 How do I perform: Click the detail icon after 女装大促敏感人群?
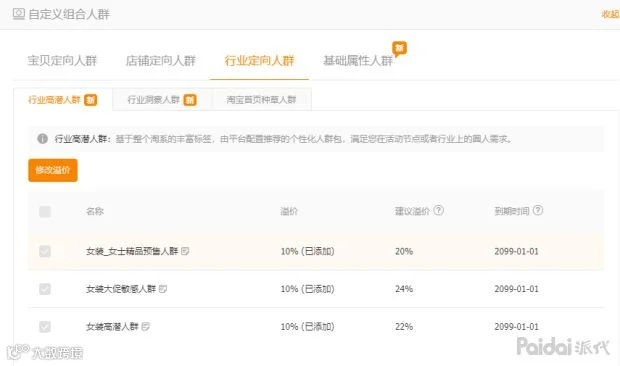pos(163,289)
